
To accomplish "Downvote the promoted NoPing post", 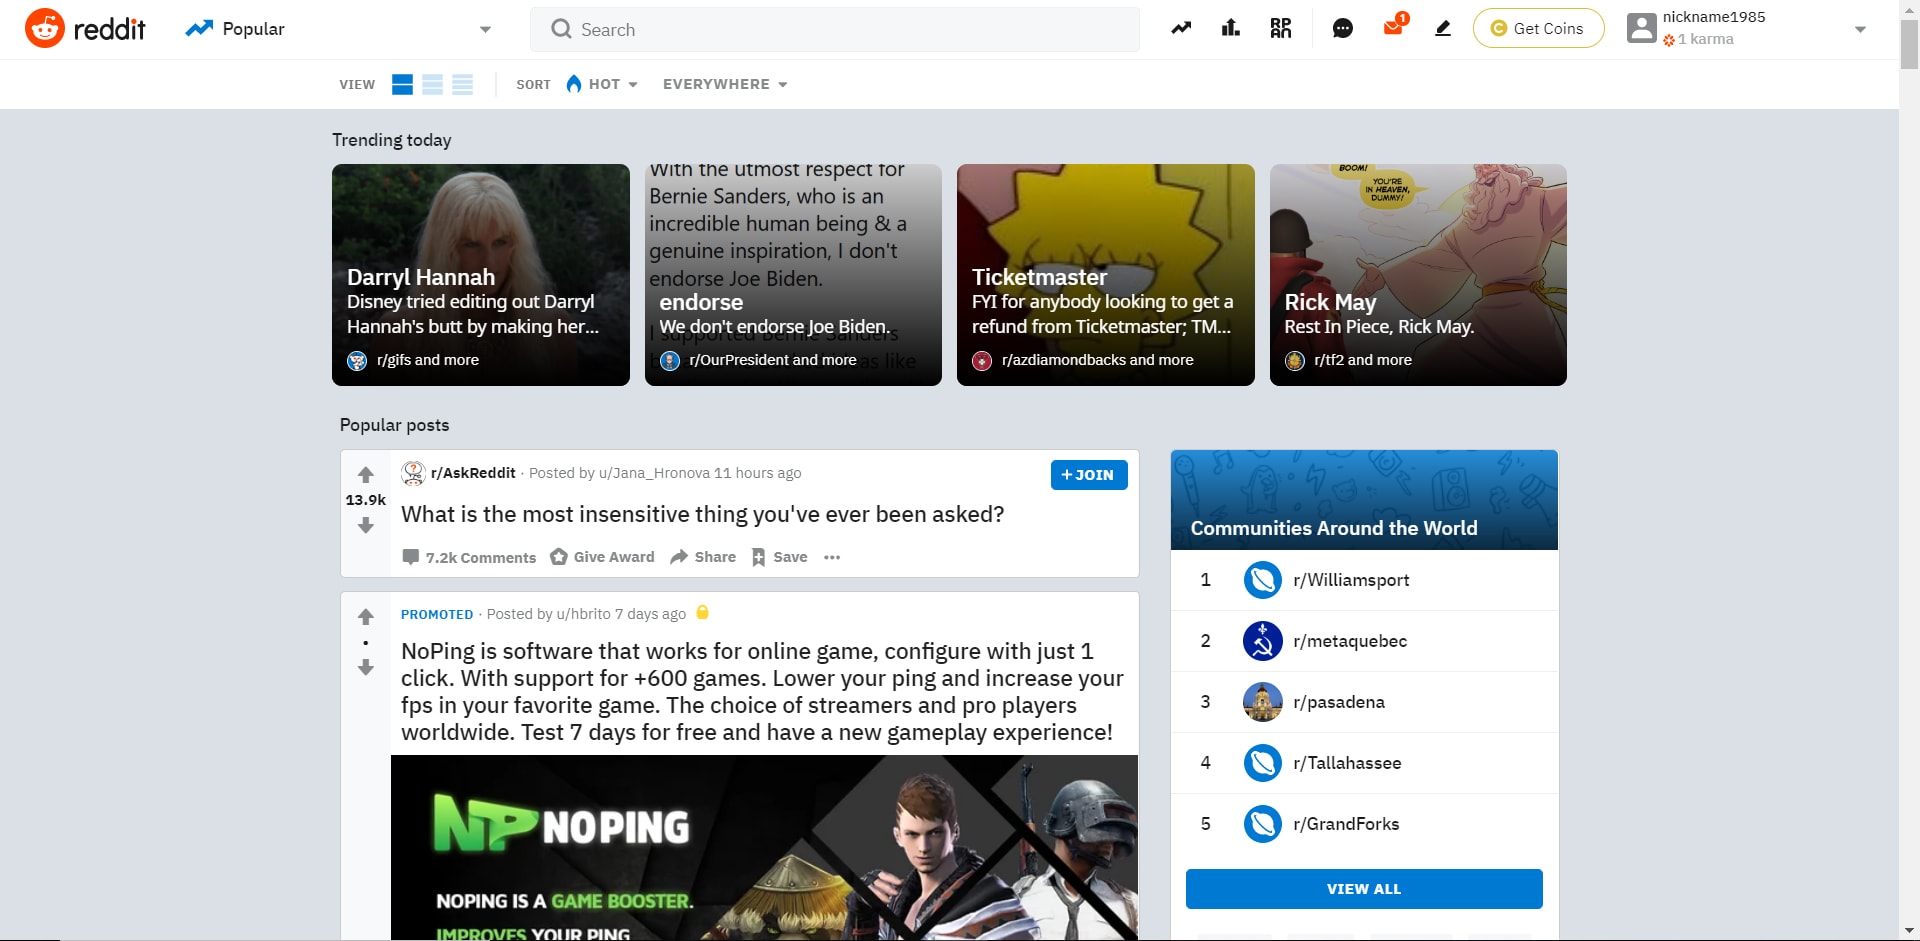I will point(366,667).
